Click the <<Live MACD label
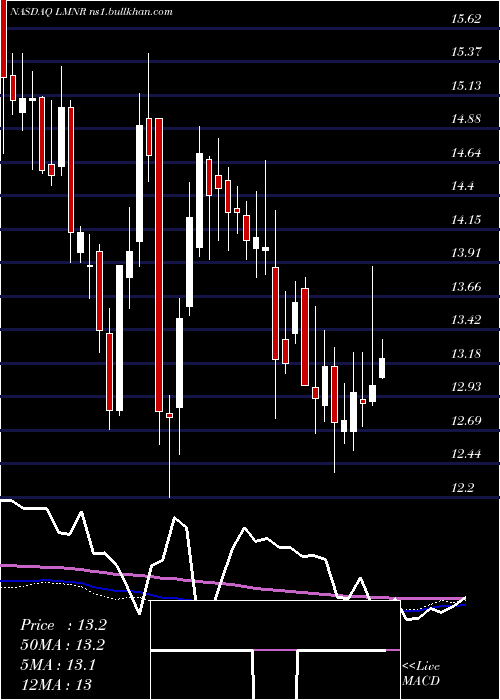Screen dimensions: 500x700 click(421, 673)
